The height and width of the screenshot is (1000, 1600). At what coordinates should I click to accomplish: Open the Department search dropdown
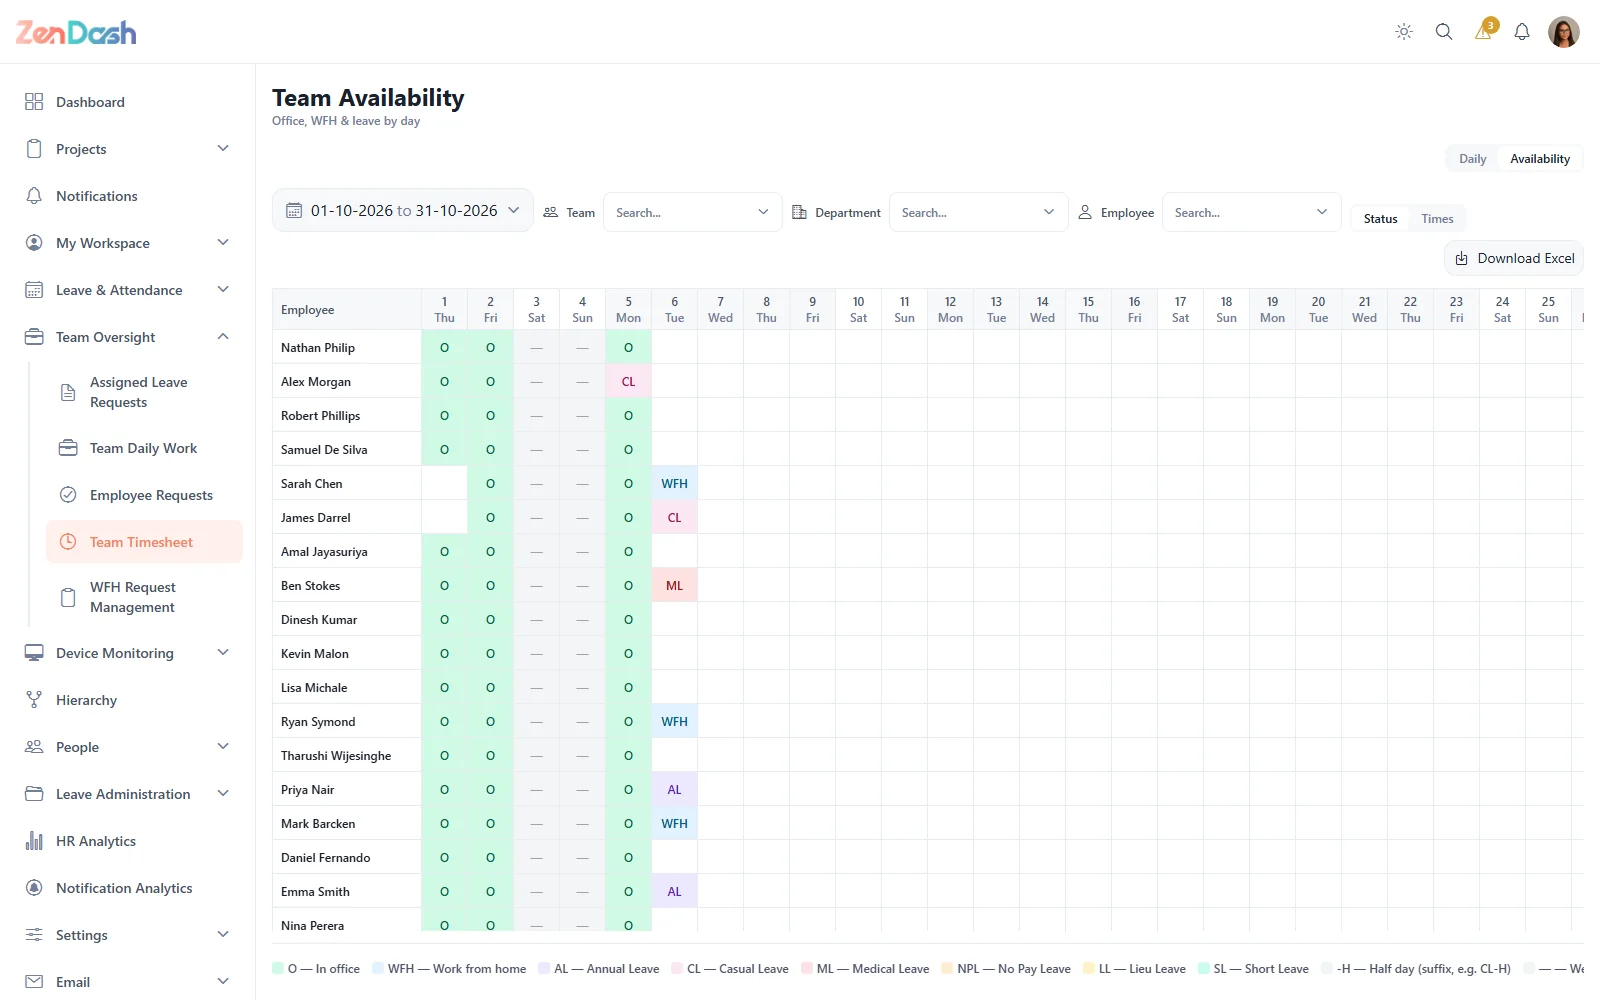pyautogui.click(x=978, y=212)
